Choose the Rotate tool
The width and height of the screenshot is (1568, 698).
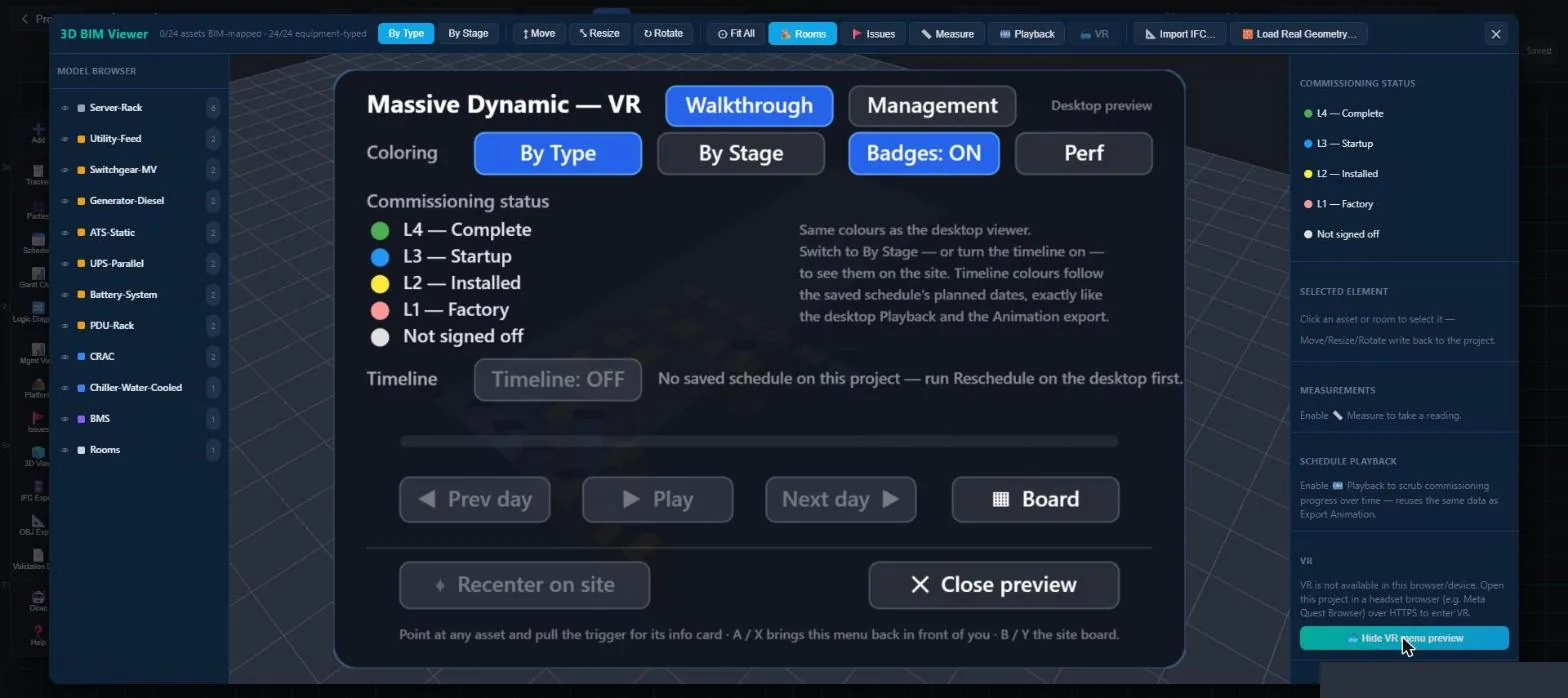click(663, 34)
